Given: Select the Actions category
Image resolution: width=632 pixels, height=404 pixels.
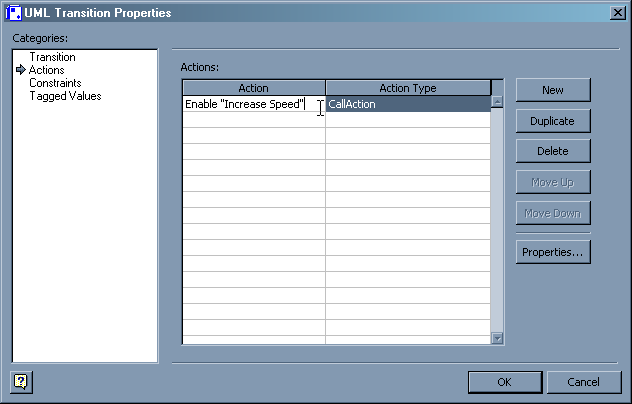Looking at the screenshot, I should [x=47, y=71].
